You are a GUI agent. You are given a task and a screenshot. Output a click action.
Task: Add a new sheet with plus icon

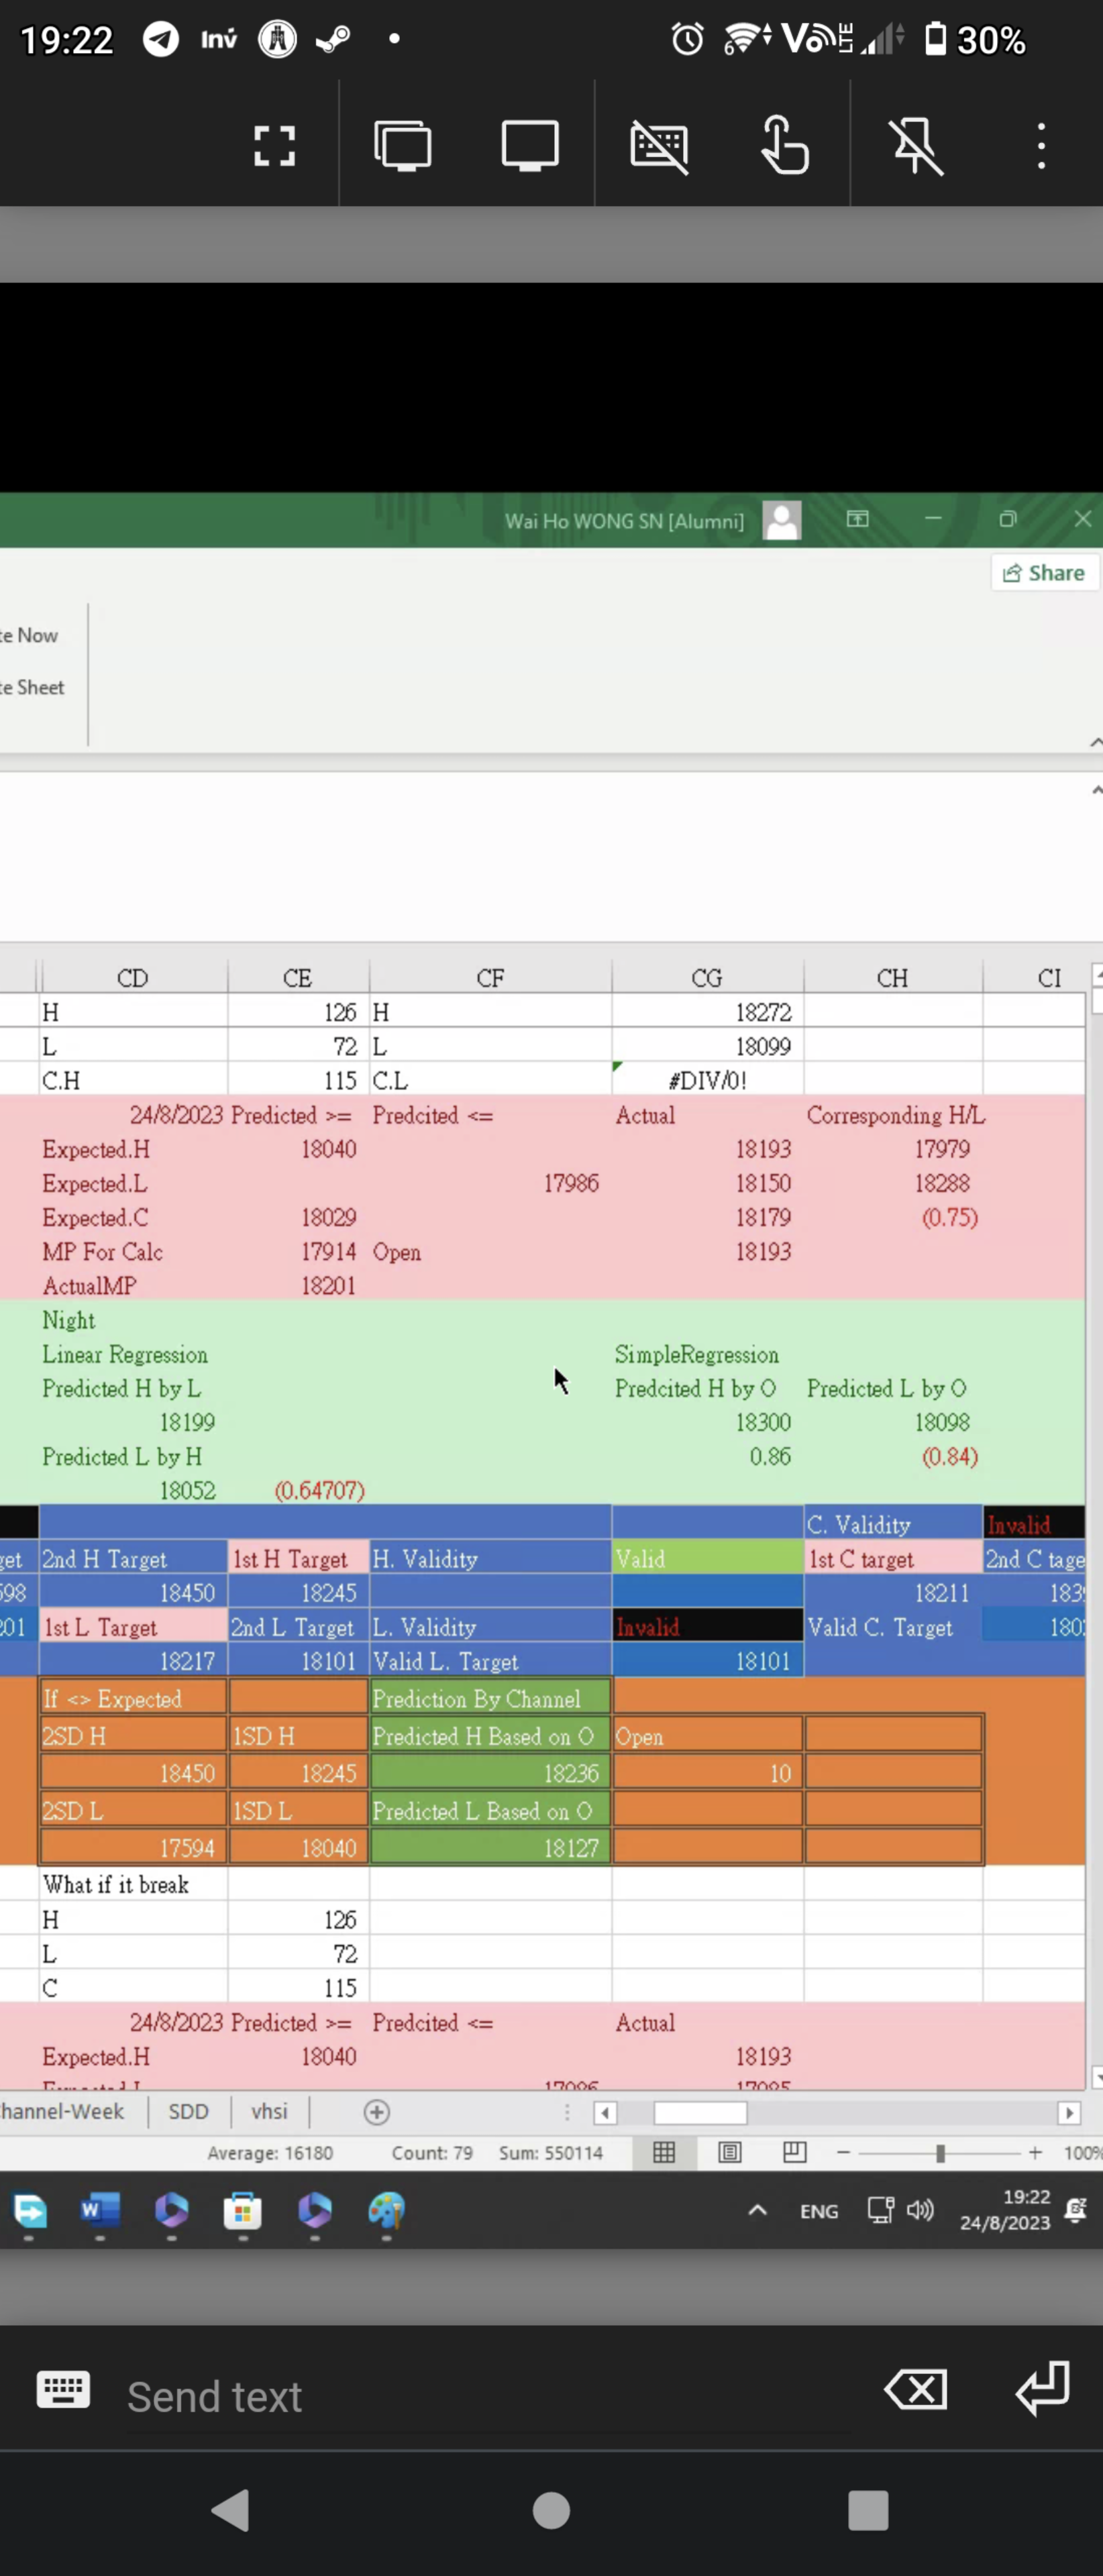point(377,2112)
